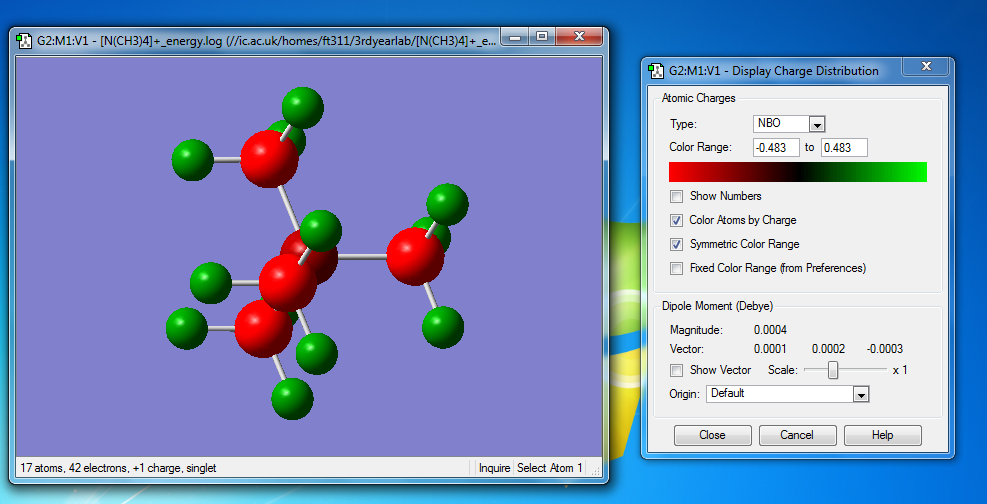Click the Display Charge Distribution dialog title icon
This screenshot has width=987, height=504.
tap(655, 70)
